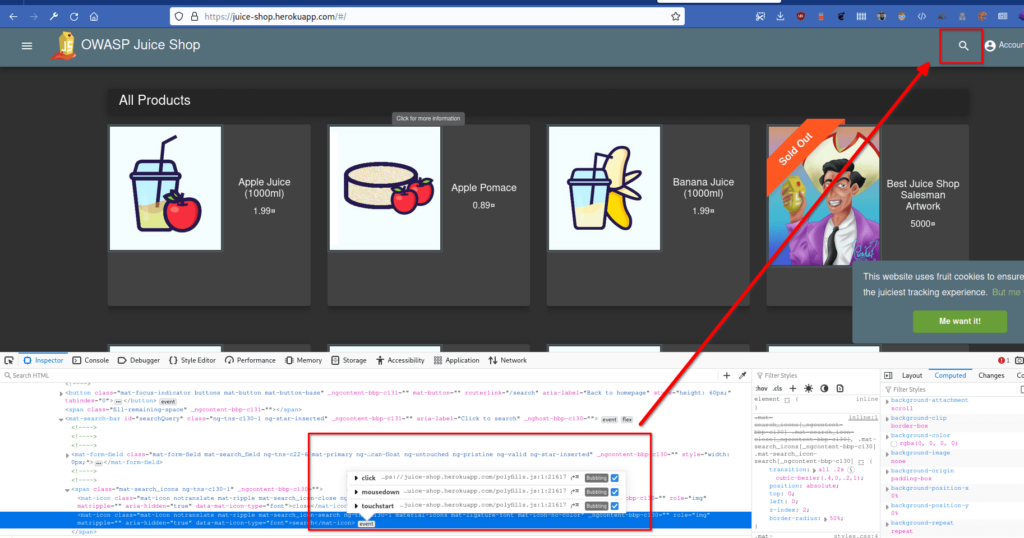The image size is (1024, 538).
Task: Expand the mousedown event handler entry
Action: tap(355, 492)
